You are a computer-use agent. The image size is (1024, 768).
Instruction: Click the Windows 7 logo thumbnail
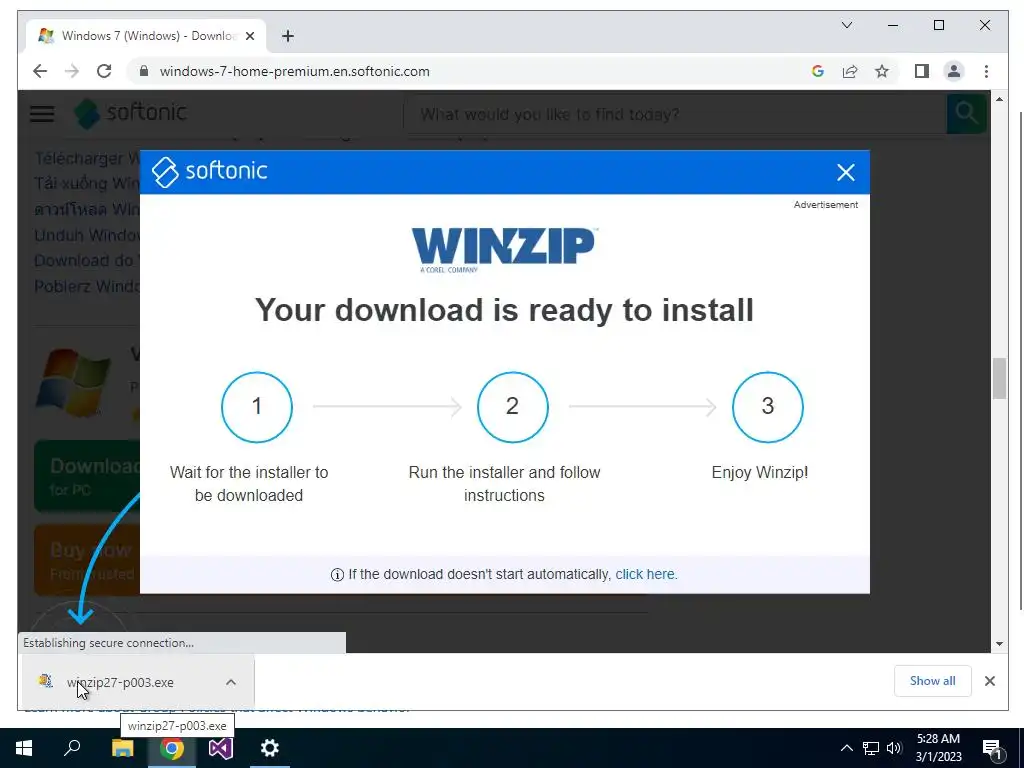pyautogui.click(x=74, y=383)
